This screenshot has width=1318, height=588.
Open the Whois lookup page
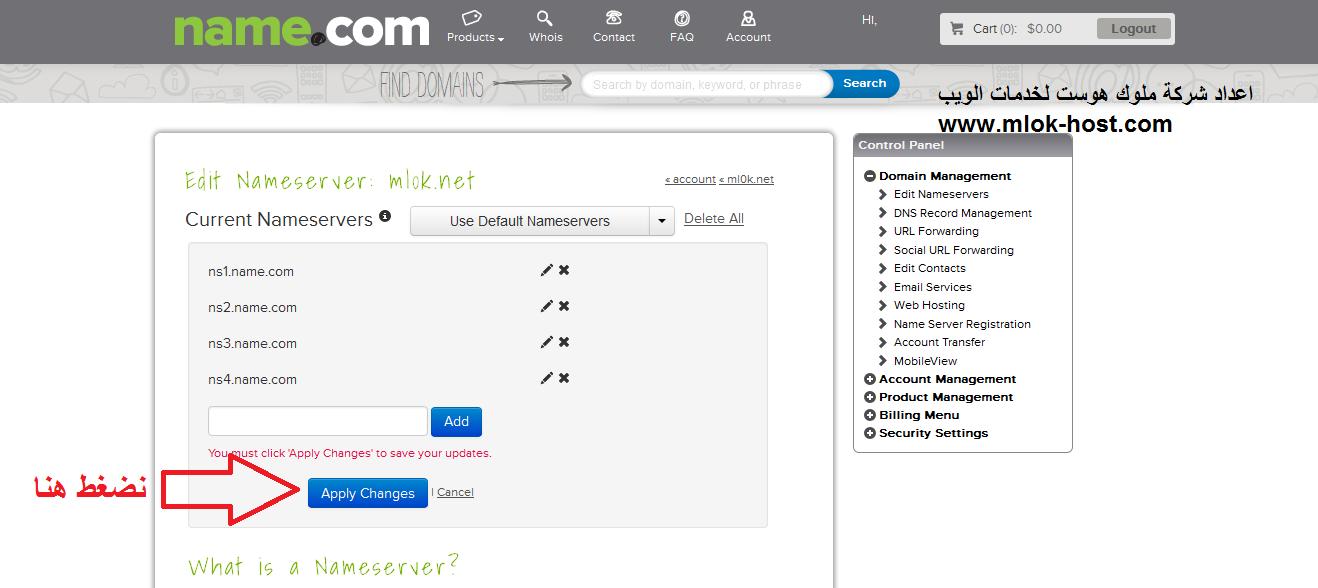pyautogui.click(x=546, y=27)
